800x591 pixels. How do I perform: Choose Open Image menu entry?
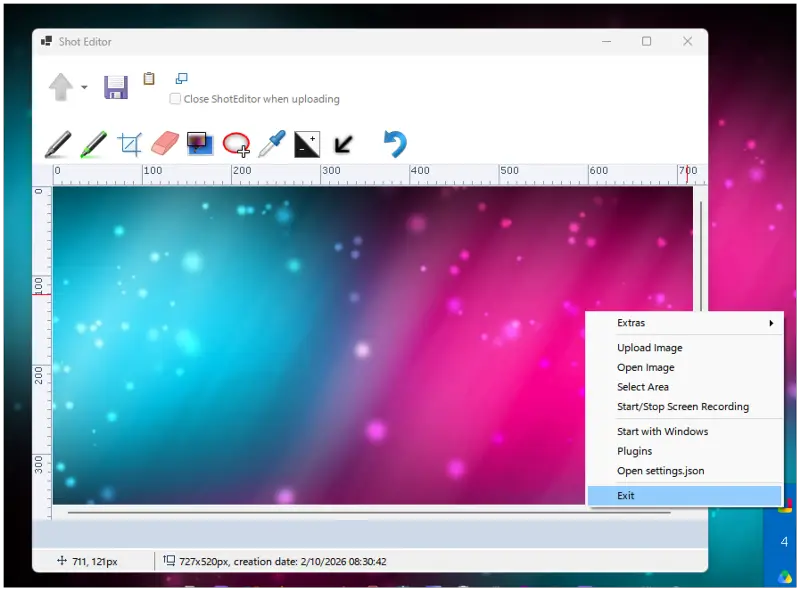684,367
